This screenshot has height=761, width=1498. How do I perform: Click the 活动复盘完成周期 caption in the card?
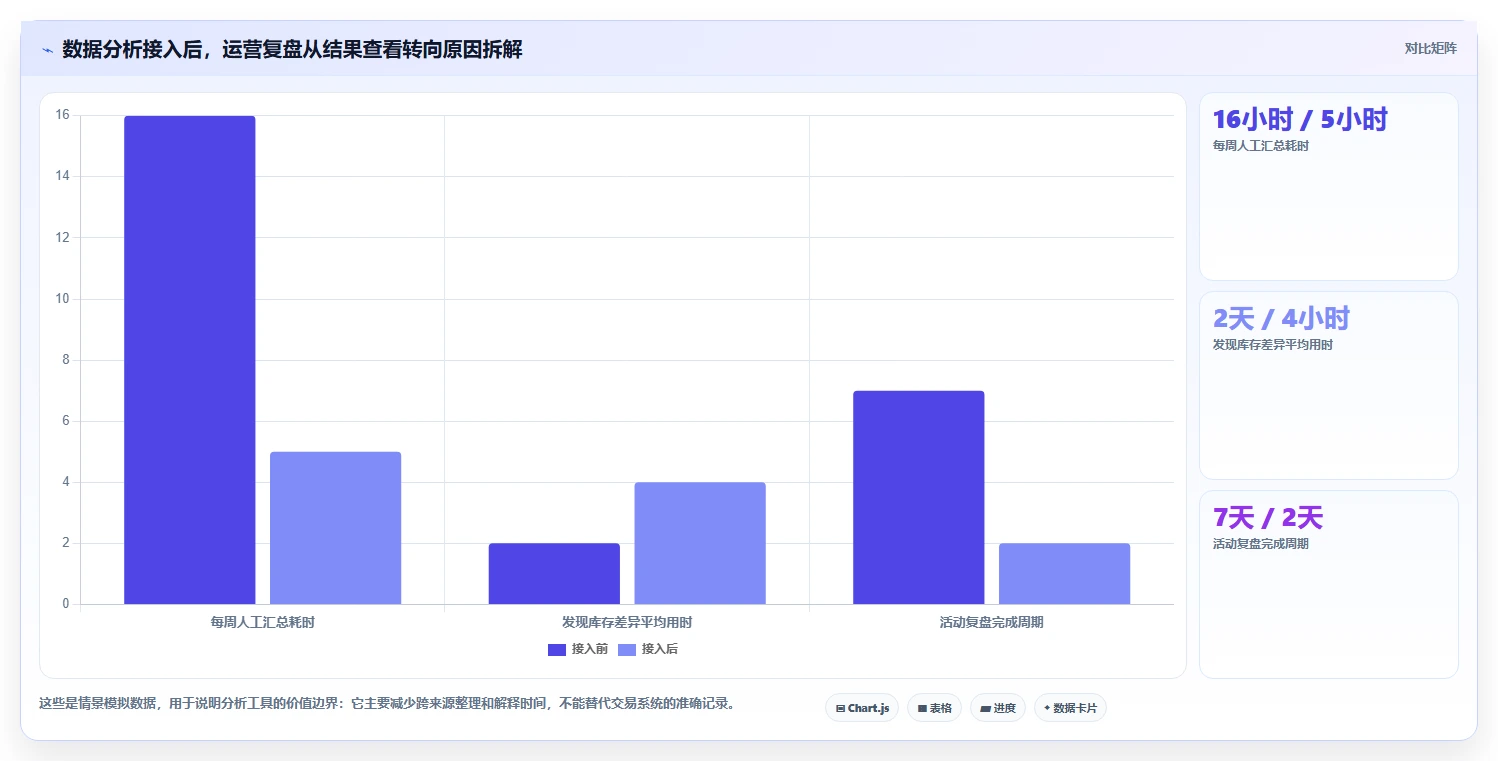(x=1261, y=544)
